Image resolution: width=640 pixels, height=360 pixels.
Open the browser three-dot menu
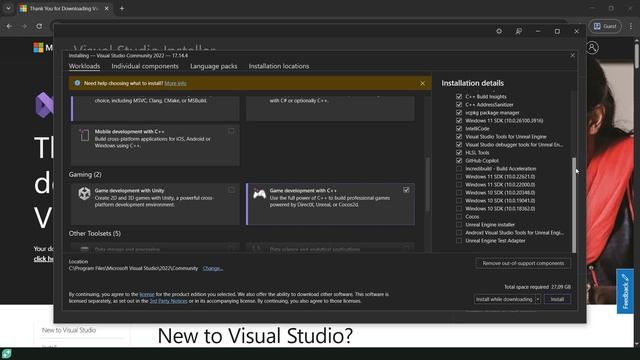tap(631, 26)
